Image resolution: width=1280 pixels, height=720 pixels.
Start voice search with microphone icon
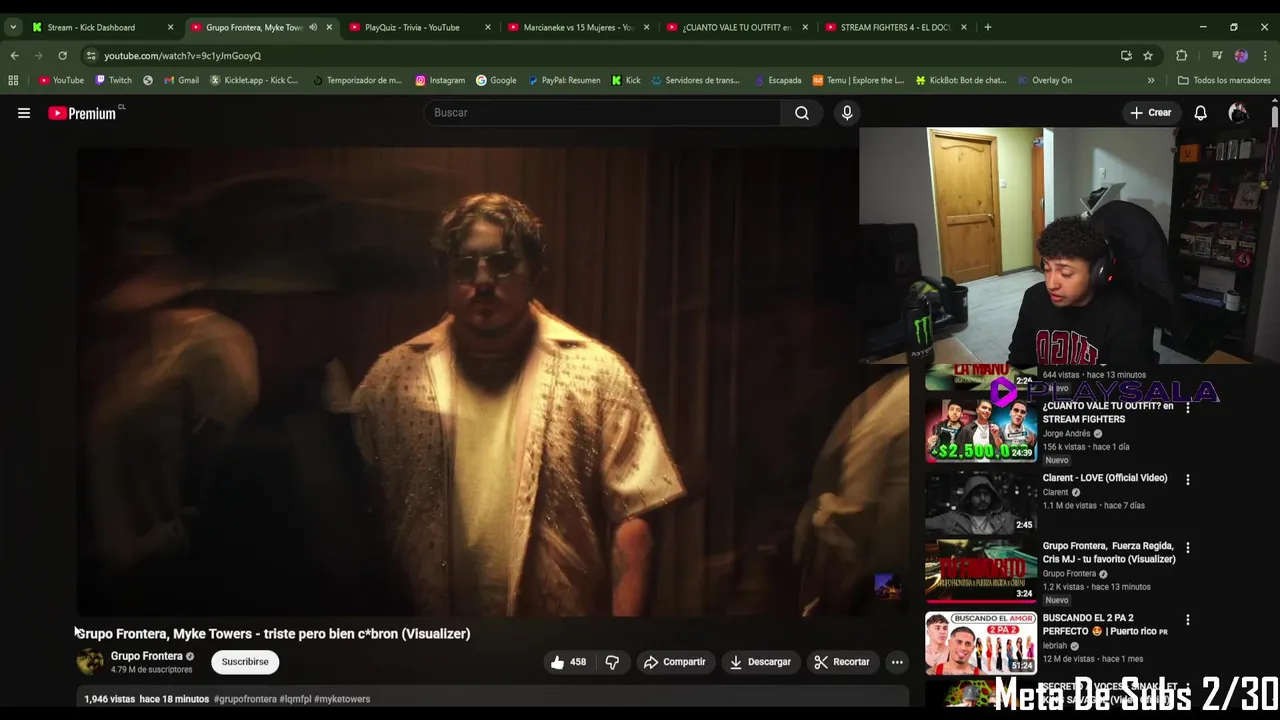(x=847, y=113)
